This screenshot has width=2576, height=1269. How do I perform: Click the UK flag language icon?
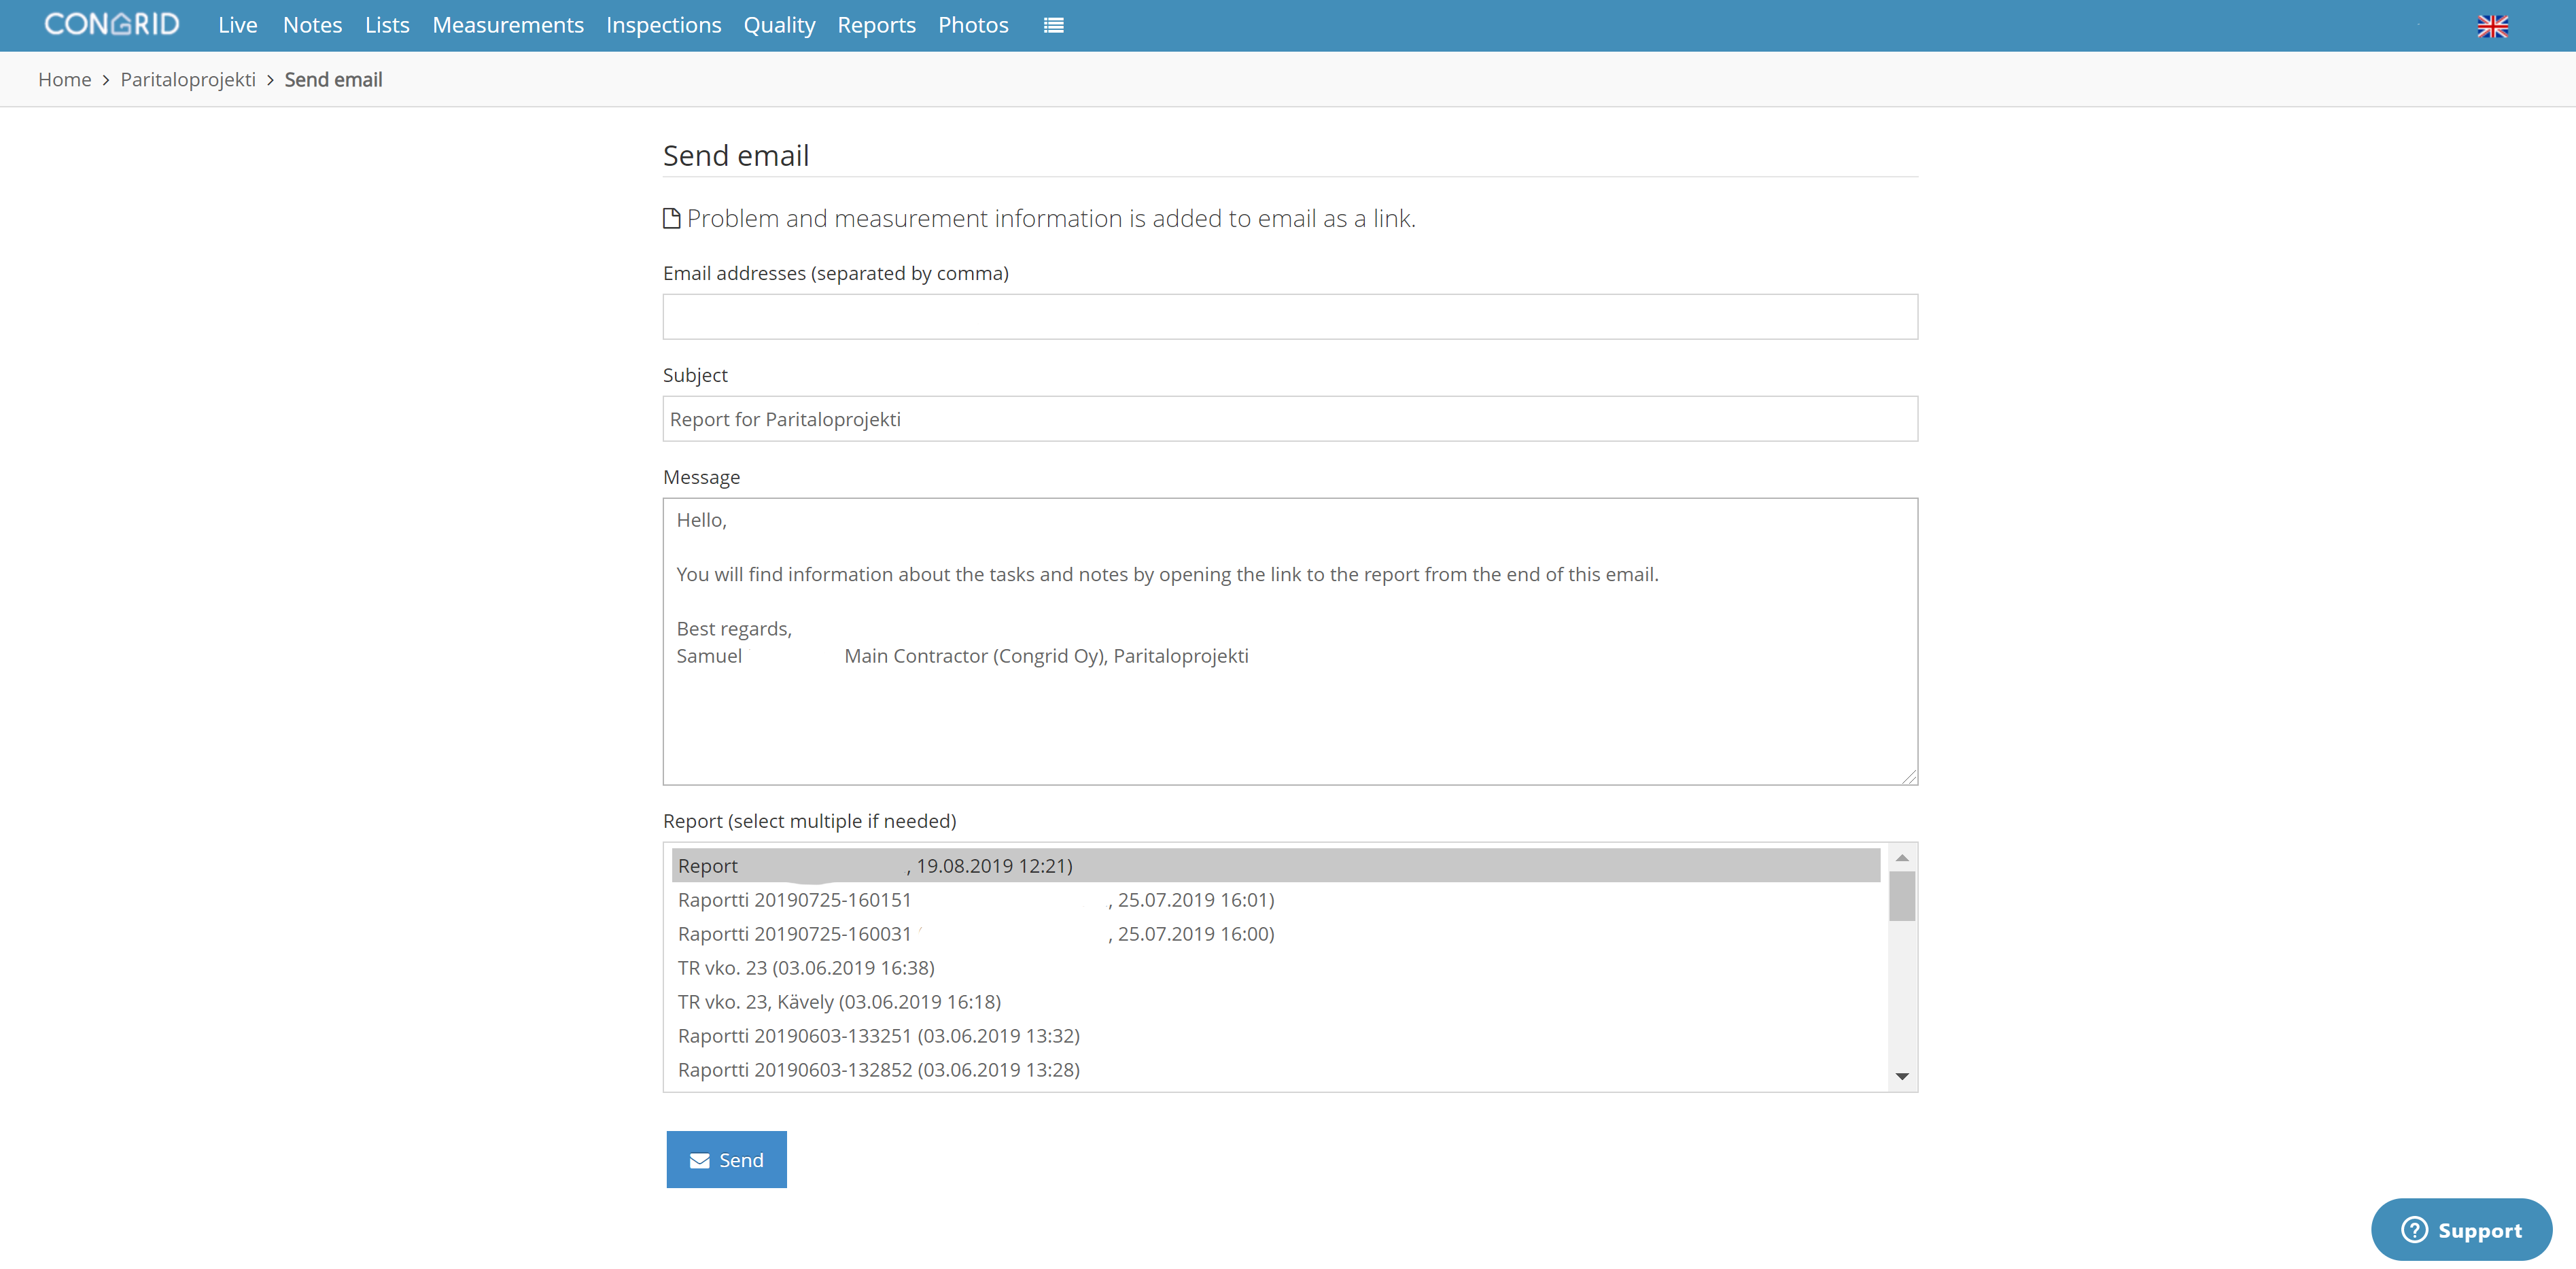click(2492, 26)
